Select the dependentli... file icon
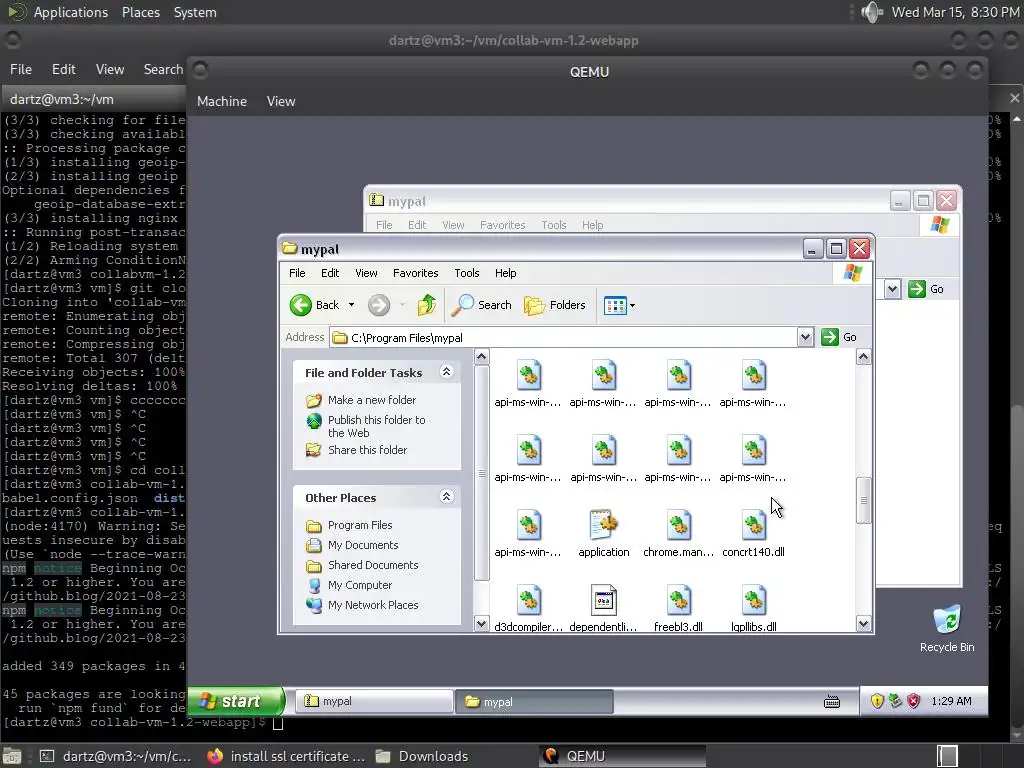1024x768 pixels. coord(603,600)
